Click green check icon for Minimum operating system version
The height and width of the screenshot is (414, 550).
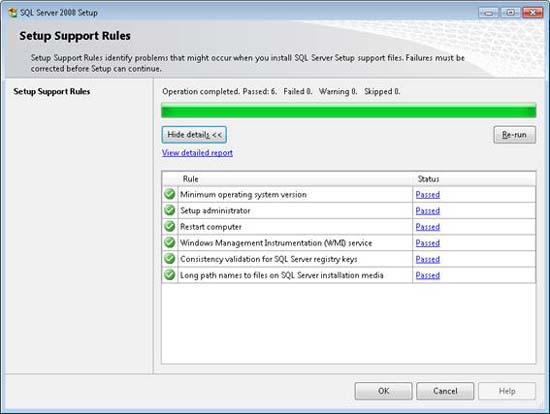point(170,194)
